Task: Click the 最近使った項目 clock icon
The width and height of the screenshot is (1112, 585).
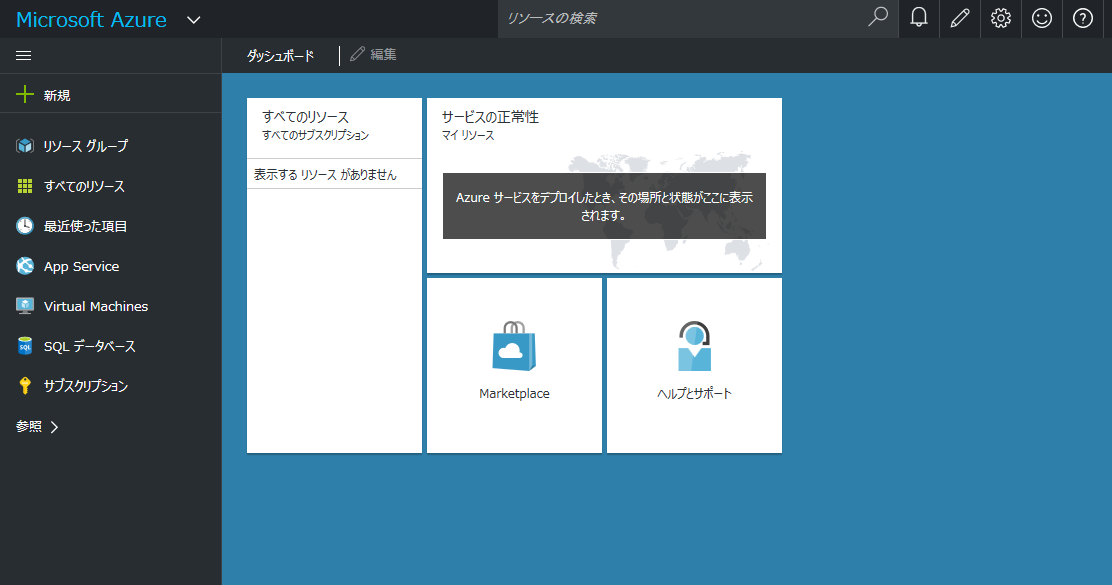Action: tap(25, 225)
